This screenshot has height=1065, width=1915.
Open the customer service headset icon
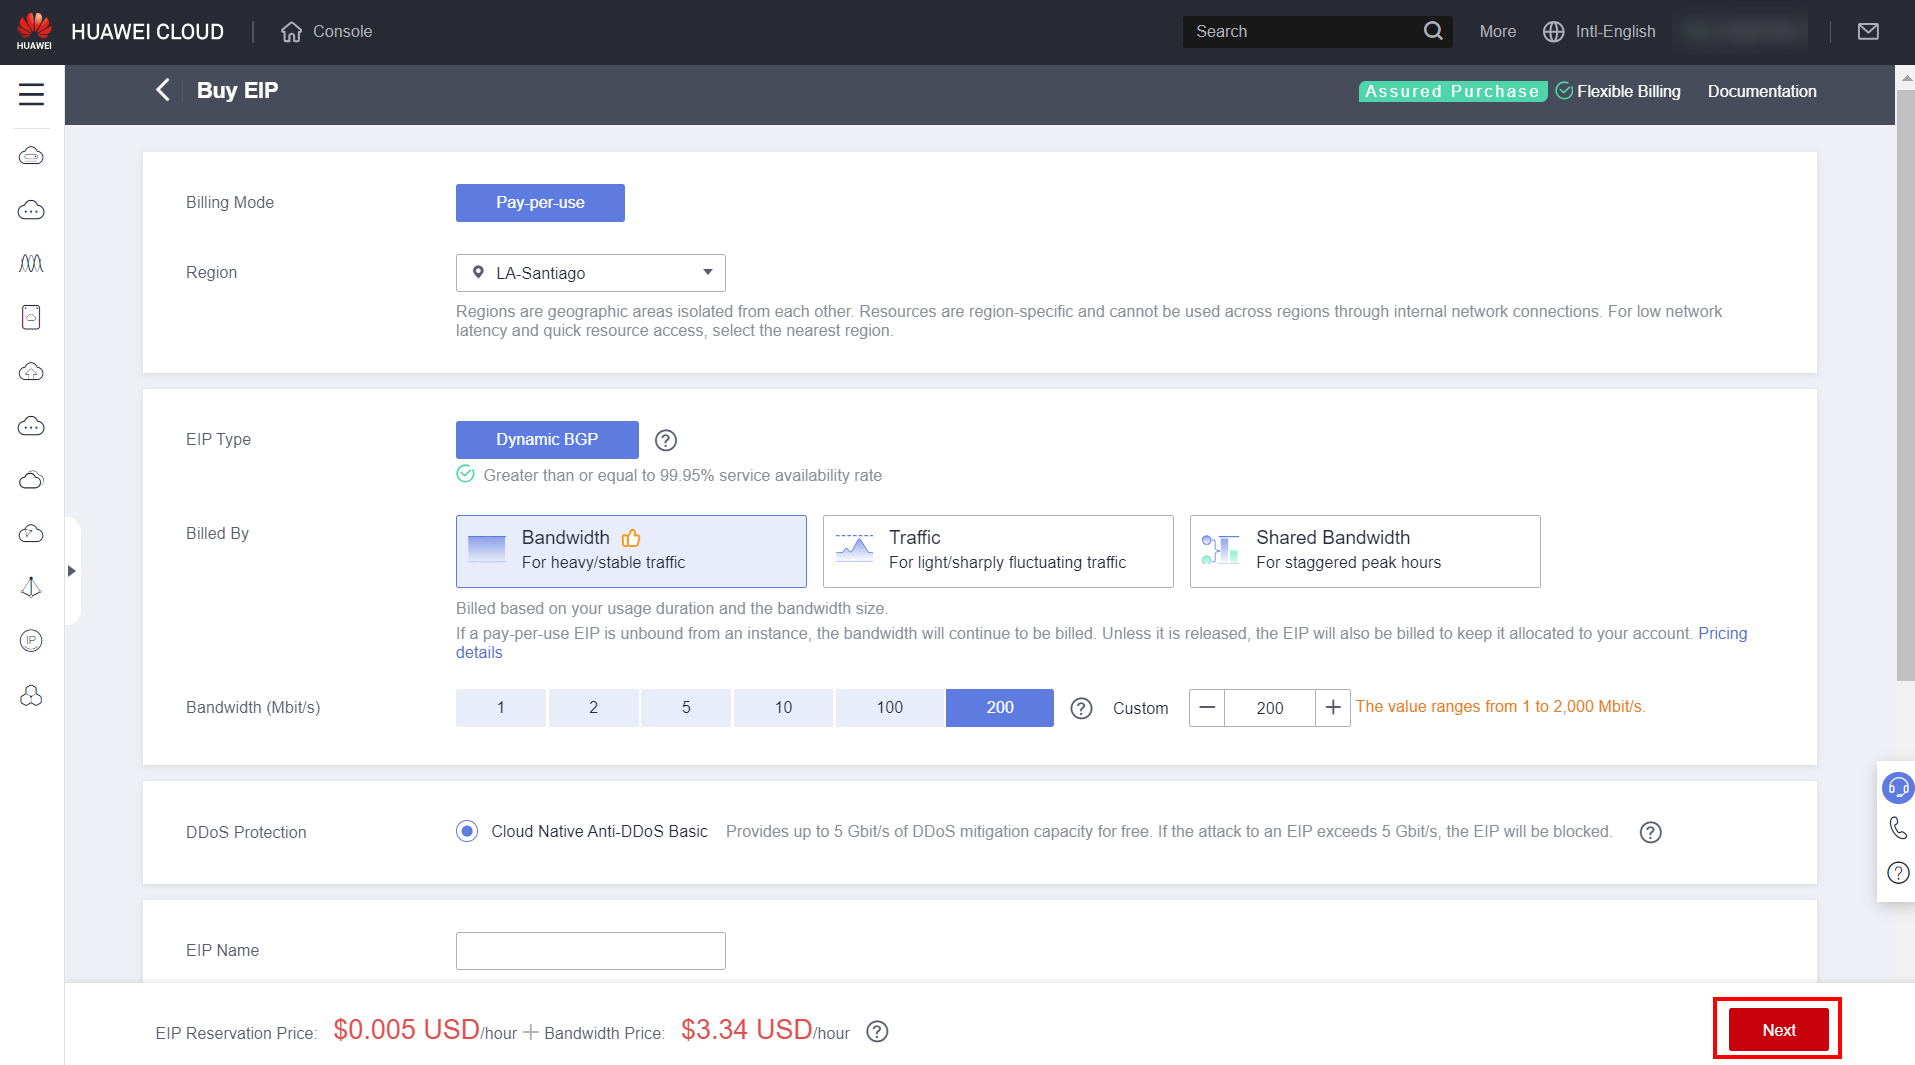1898,788
